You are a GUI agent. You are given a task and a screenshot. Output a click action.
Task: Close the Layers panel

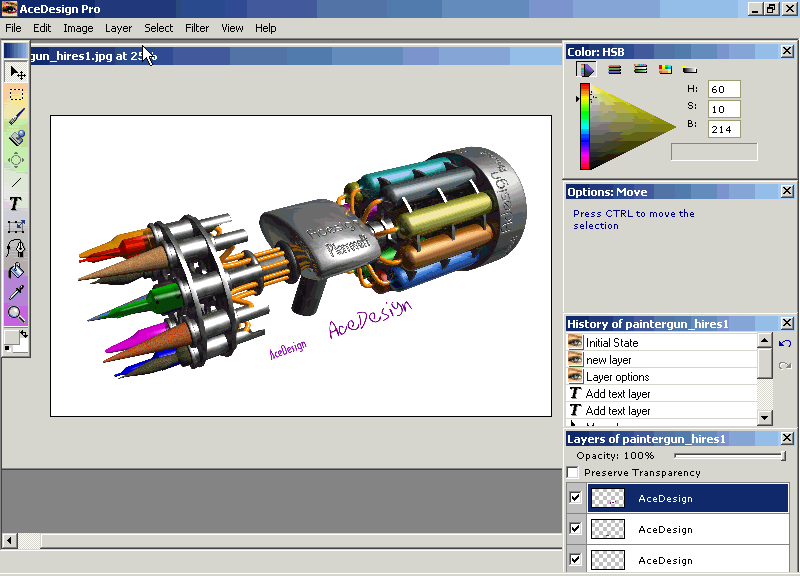pyautogui.click(x=787, y=438)
